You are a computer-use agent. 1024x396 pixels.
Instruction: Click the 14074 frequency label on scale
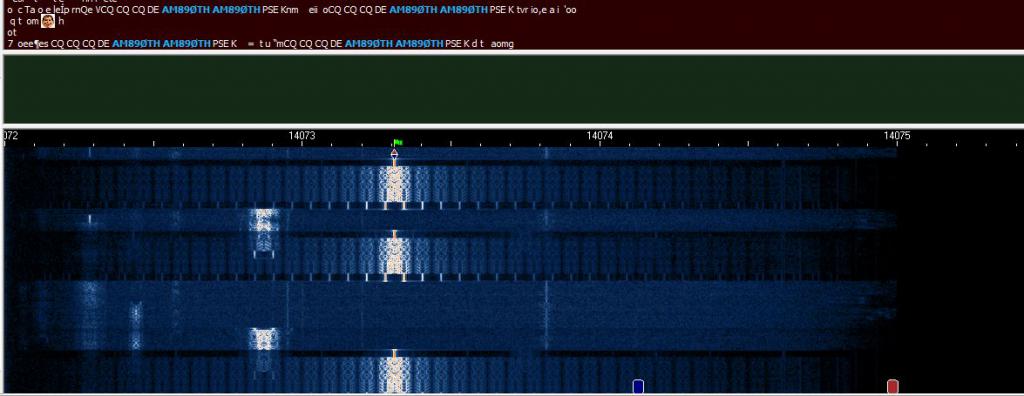pos(600,136)
